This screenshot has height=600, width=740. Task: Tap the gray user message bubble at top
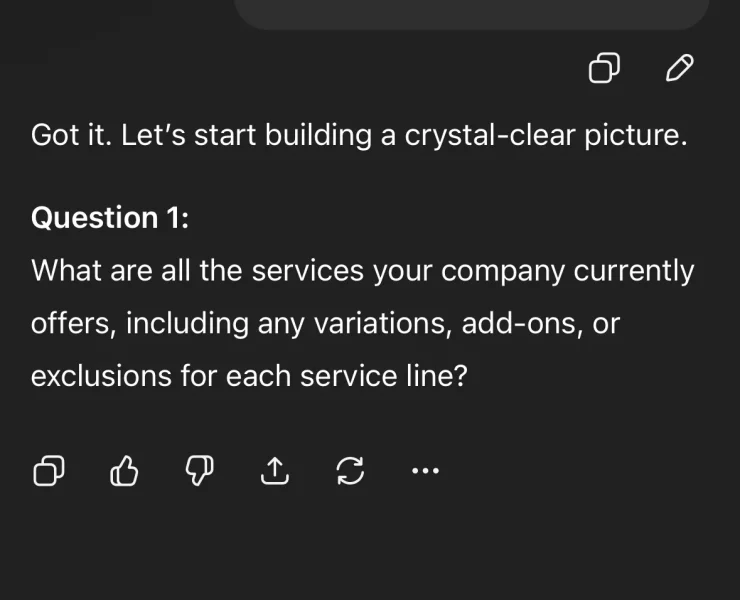[x=471, y=13]
